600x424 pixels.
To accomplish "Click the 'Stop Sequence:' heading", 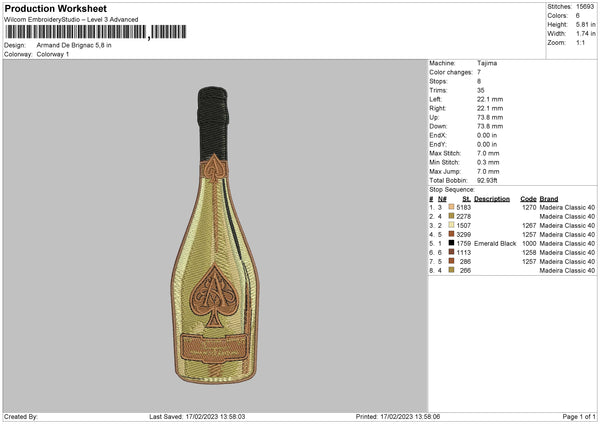I will (452, 190).
